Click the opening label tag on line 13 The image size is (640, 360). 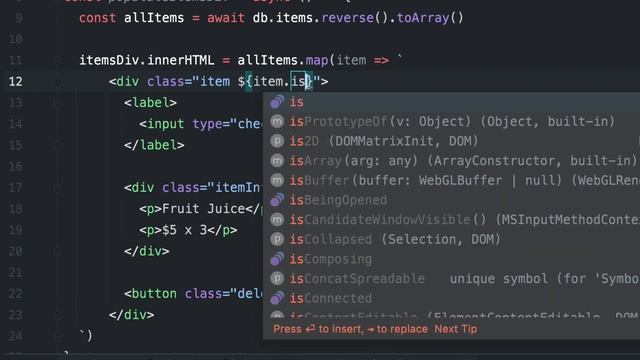[x=151, y=103]
